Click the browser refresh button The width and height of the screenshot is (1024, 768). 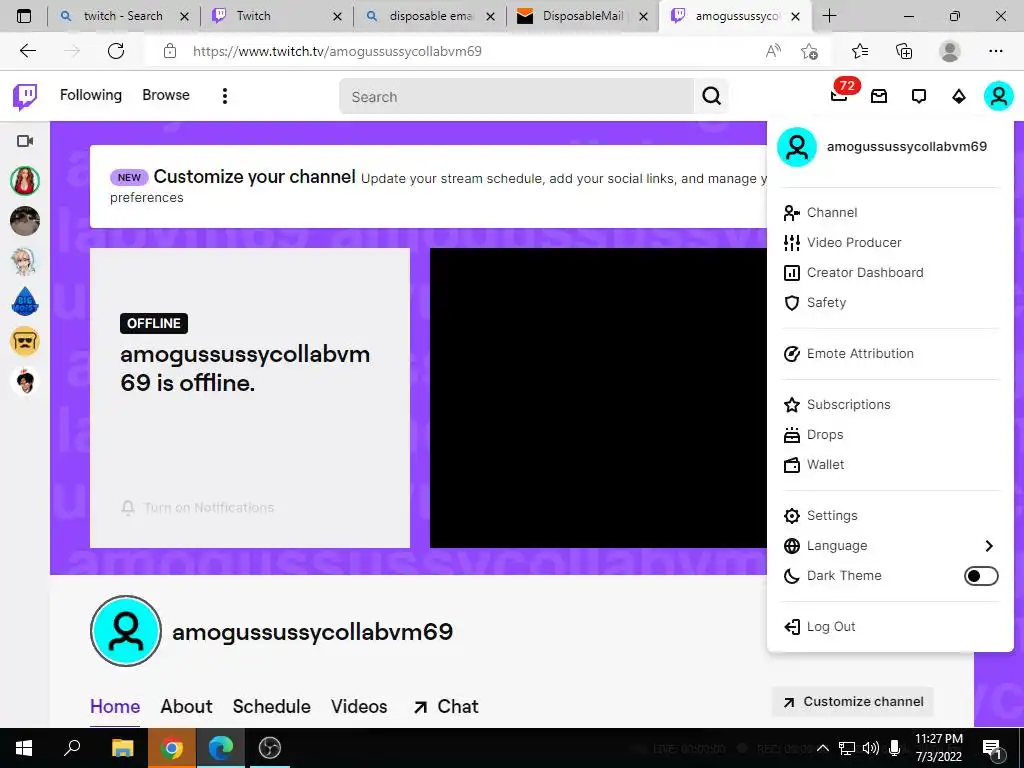point(116,51)
